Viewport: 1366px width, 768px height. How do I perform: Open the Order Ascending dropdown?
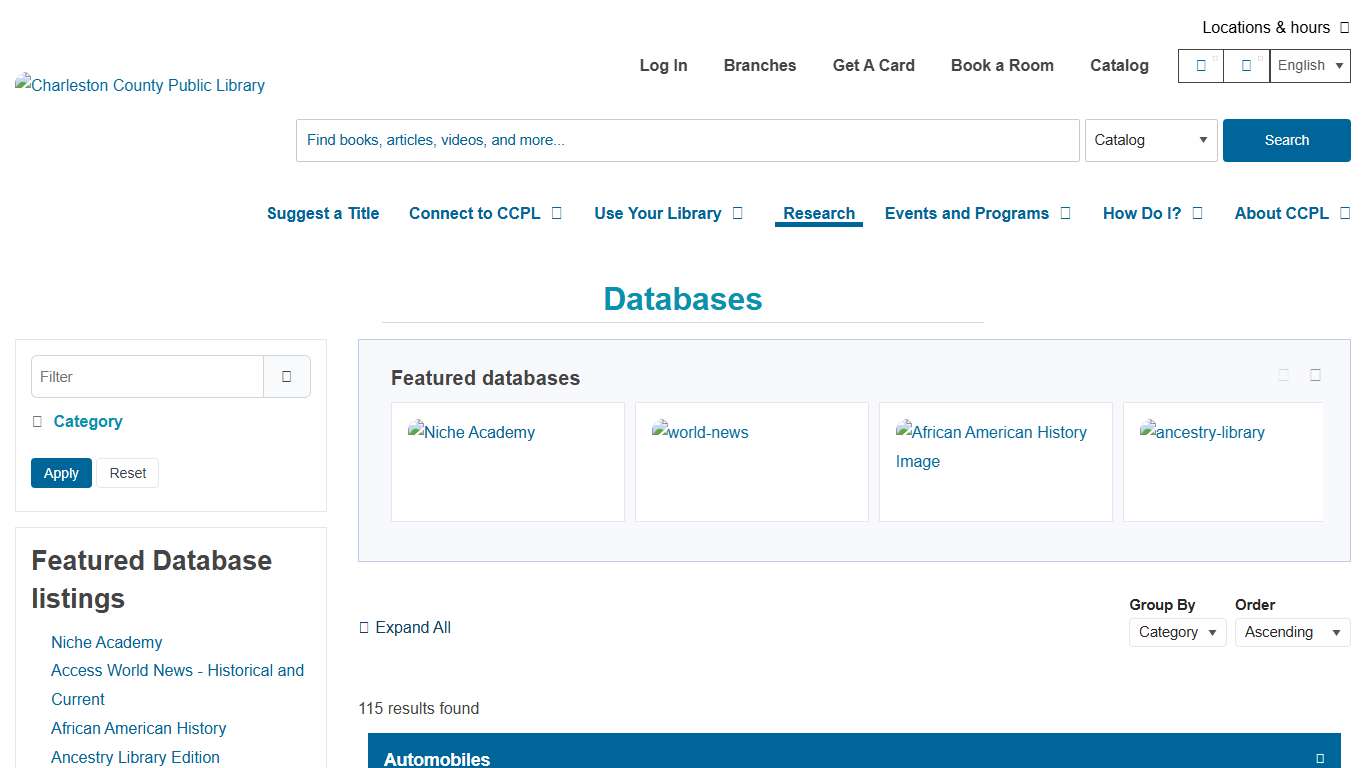(1291, 632)
